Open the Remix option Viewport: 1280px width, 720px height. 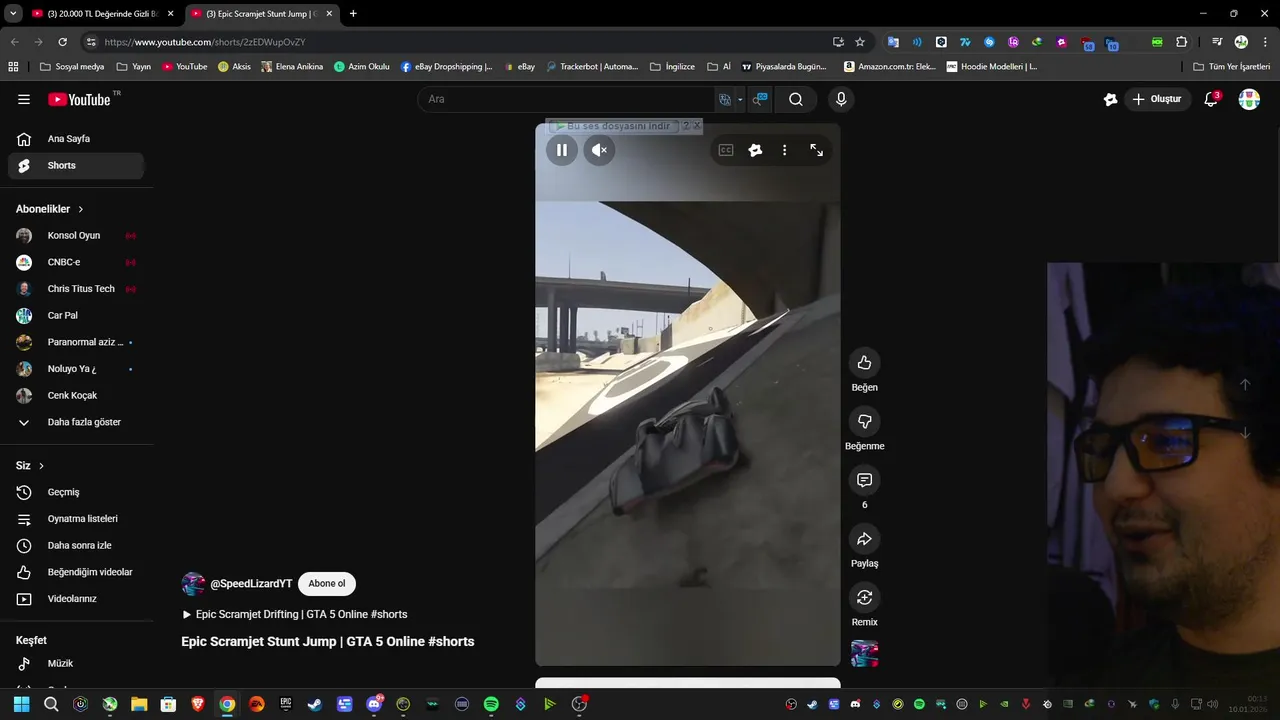[x=865, y=597]
